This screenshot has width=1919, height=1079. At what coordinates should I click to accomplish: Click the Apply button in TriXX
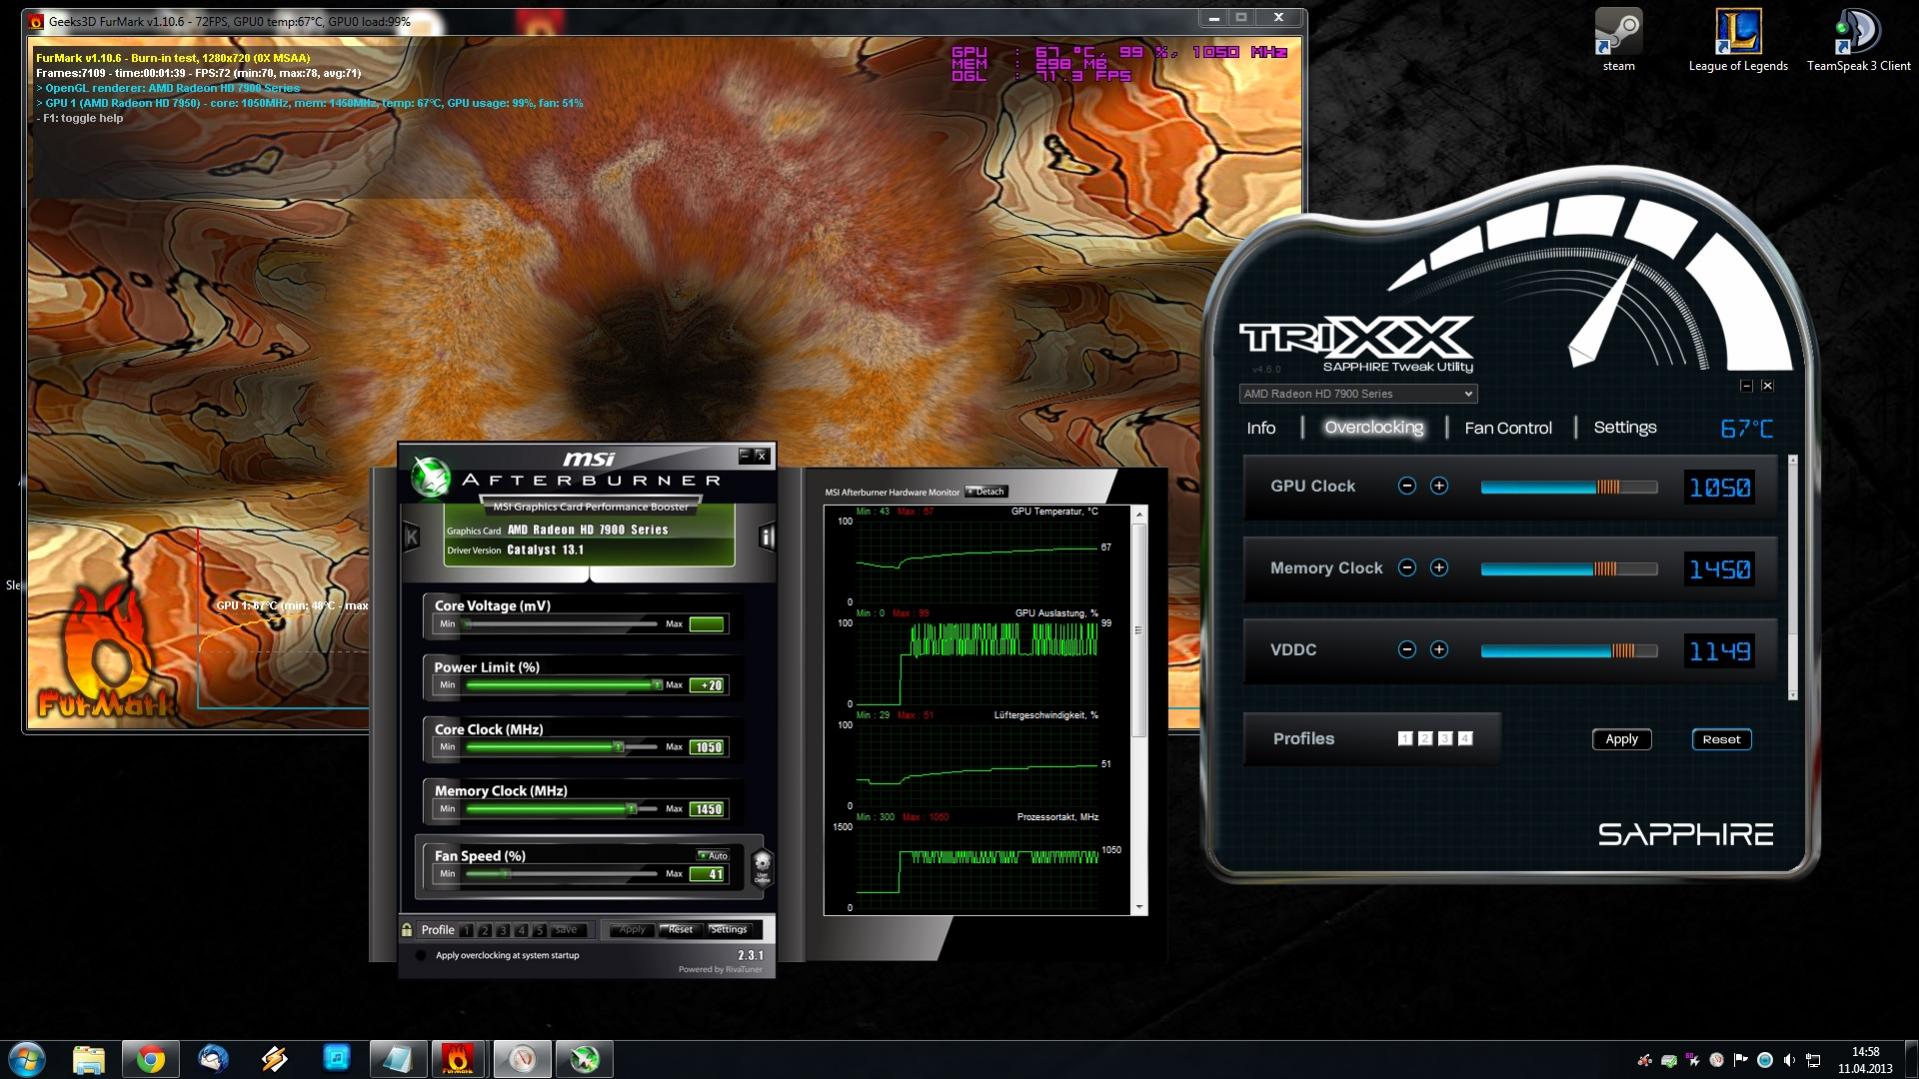[x=1621, y=739]
